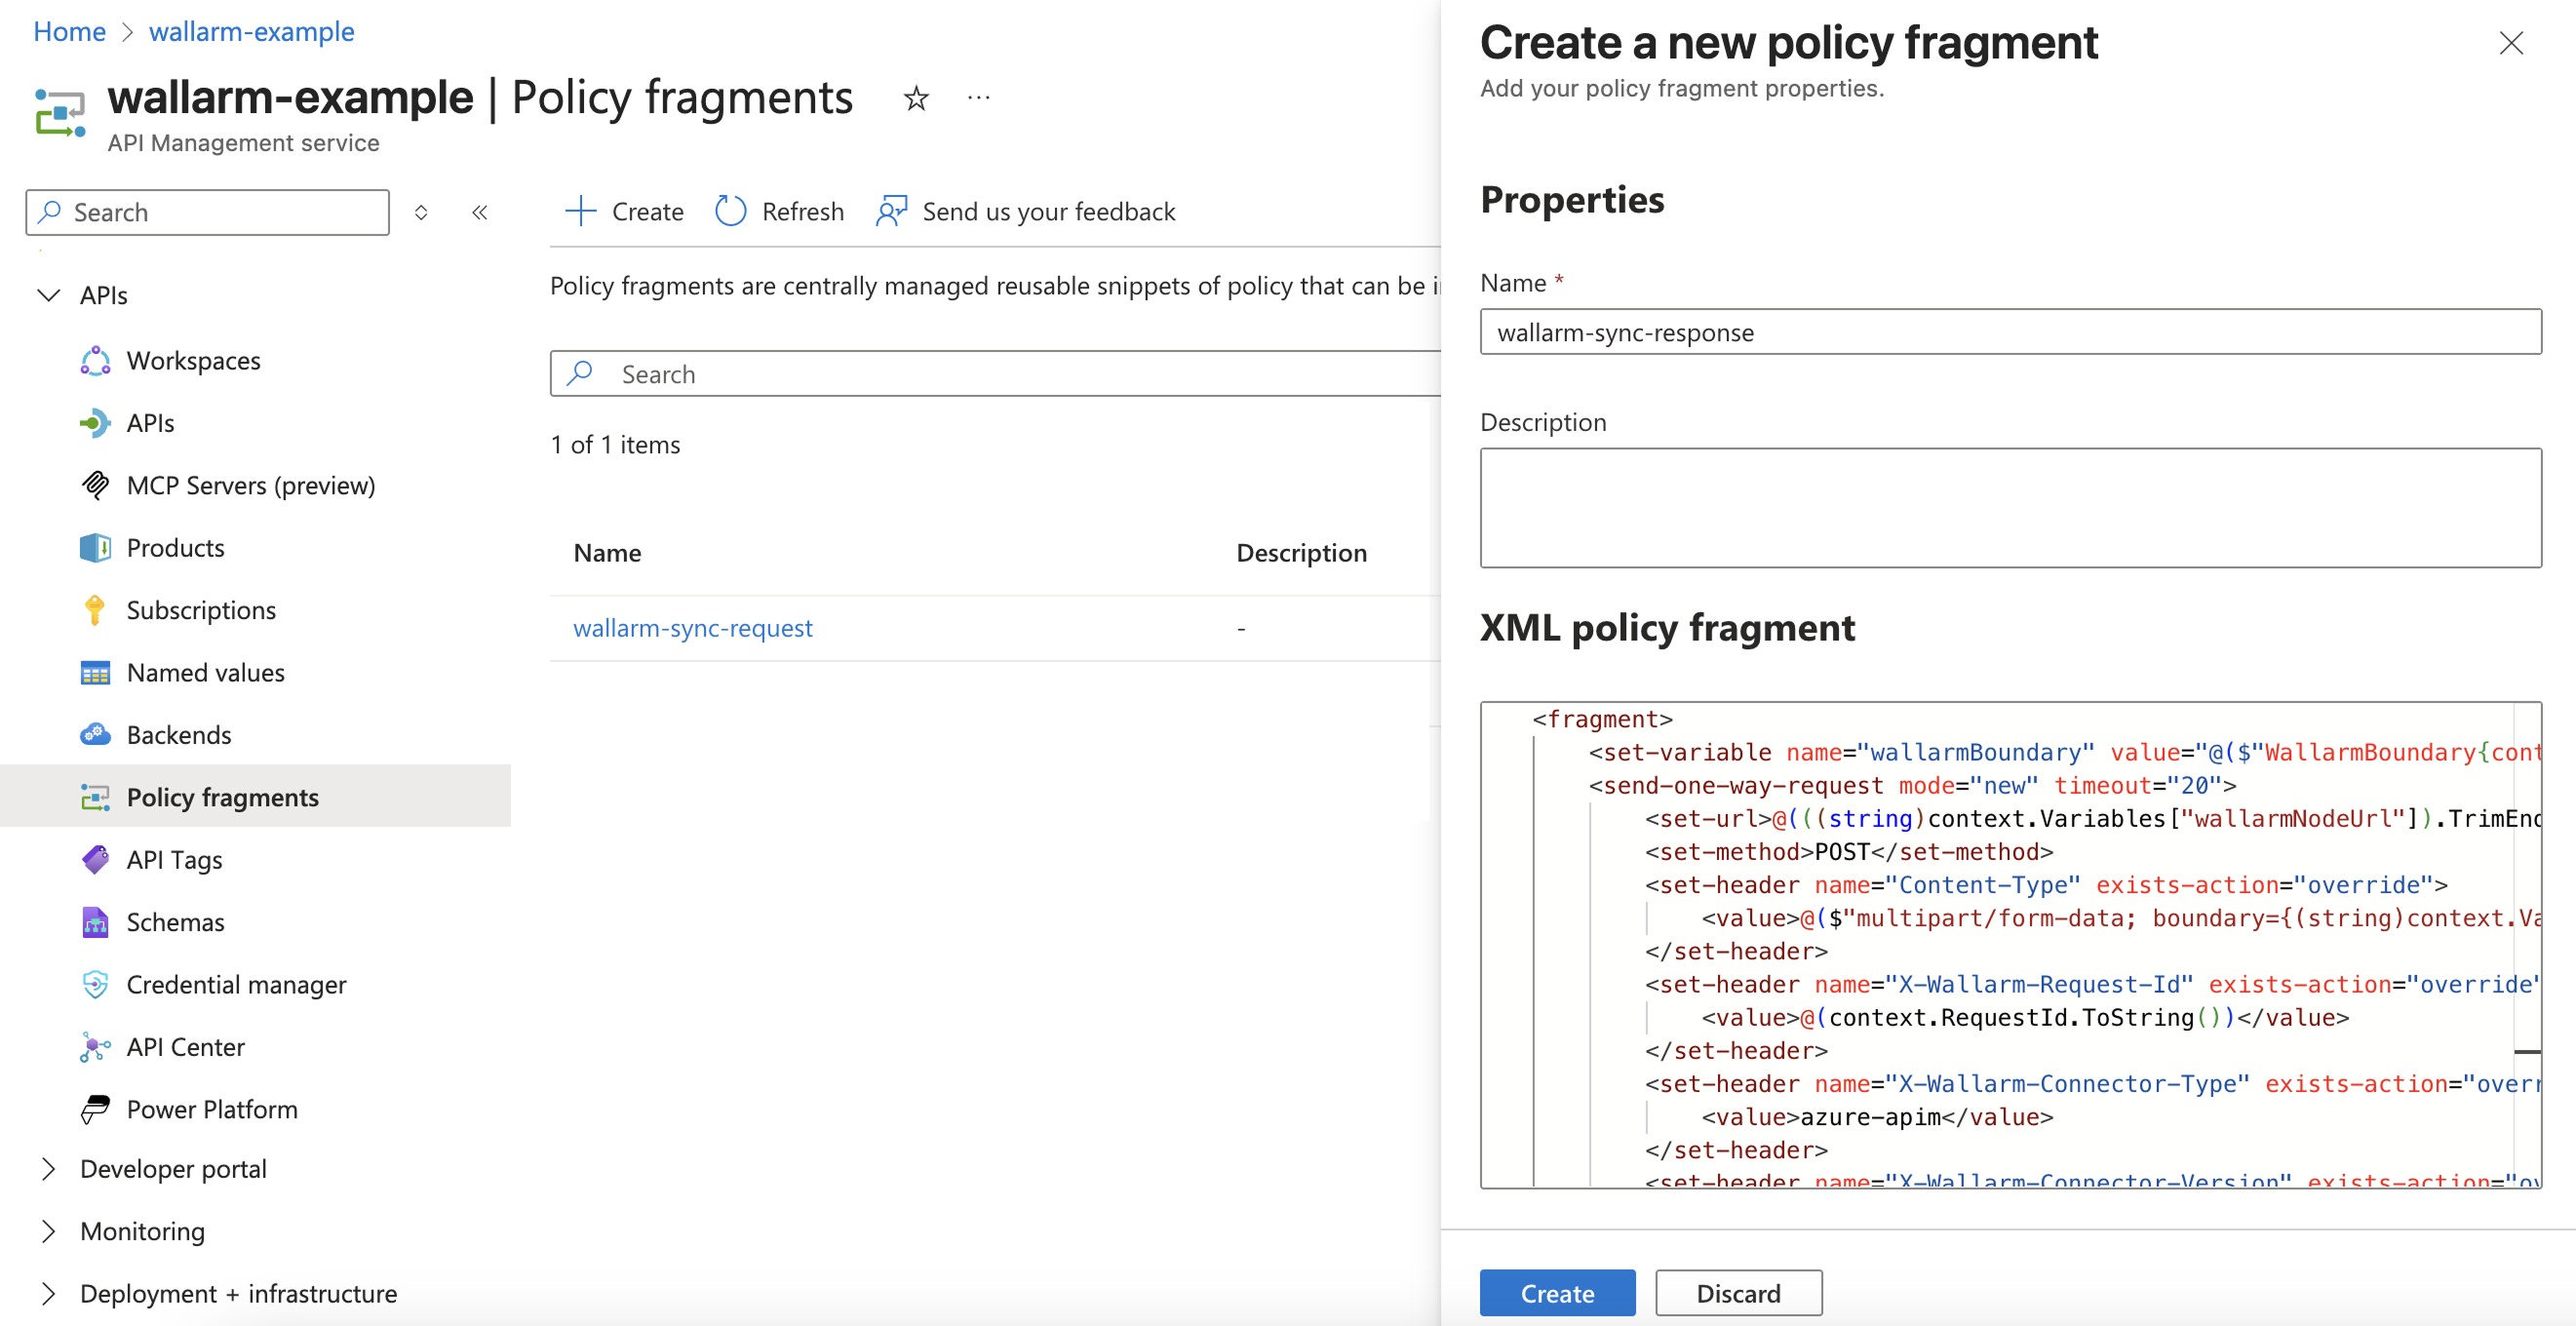Collapse the sidebar with the double chevron
The image size is (2576, 1326).
pos(480,212)
